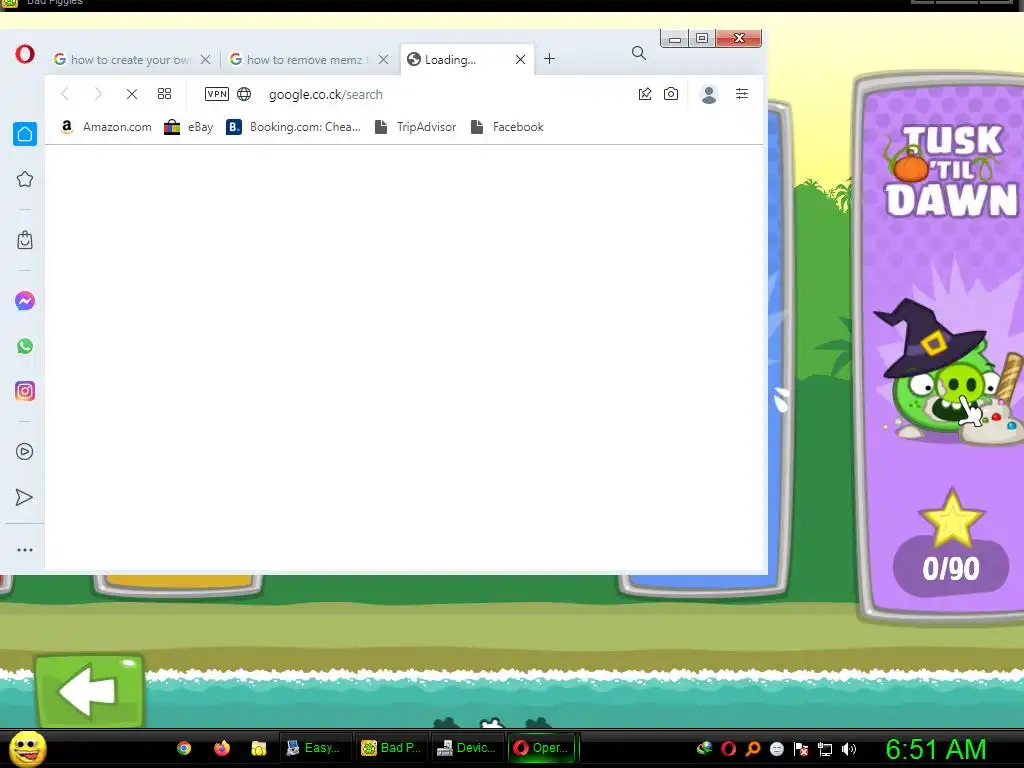Open the first globe tray icon

point(705,749)
